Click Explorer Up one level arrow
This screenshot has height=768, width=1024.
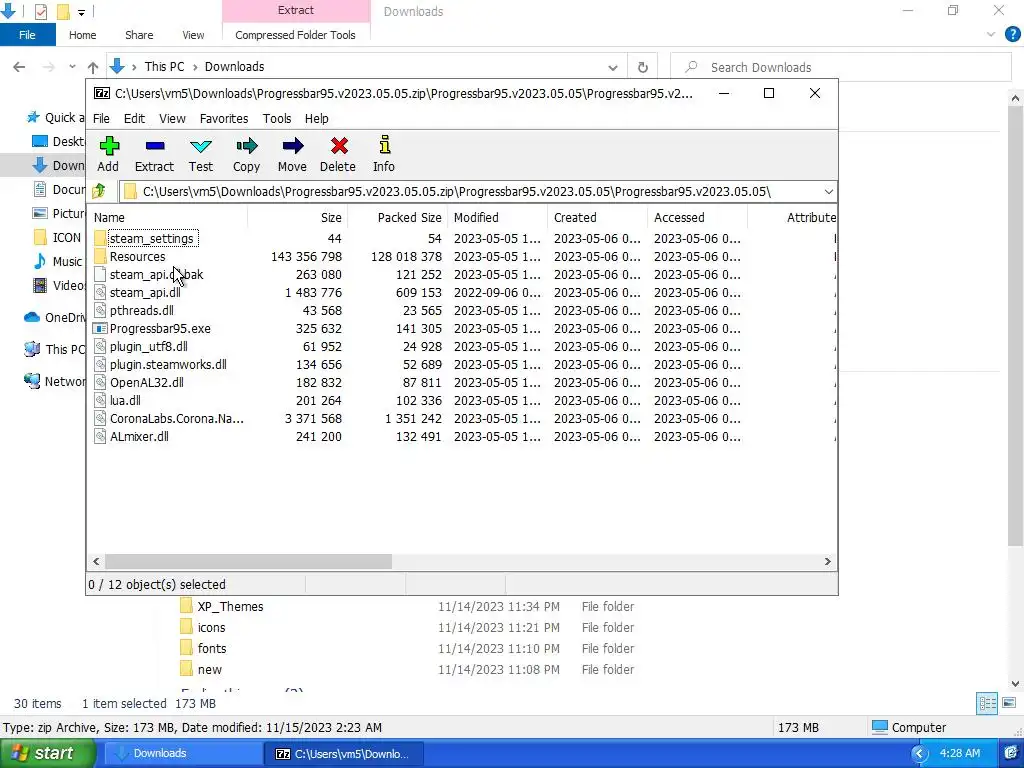click(93, 67)
